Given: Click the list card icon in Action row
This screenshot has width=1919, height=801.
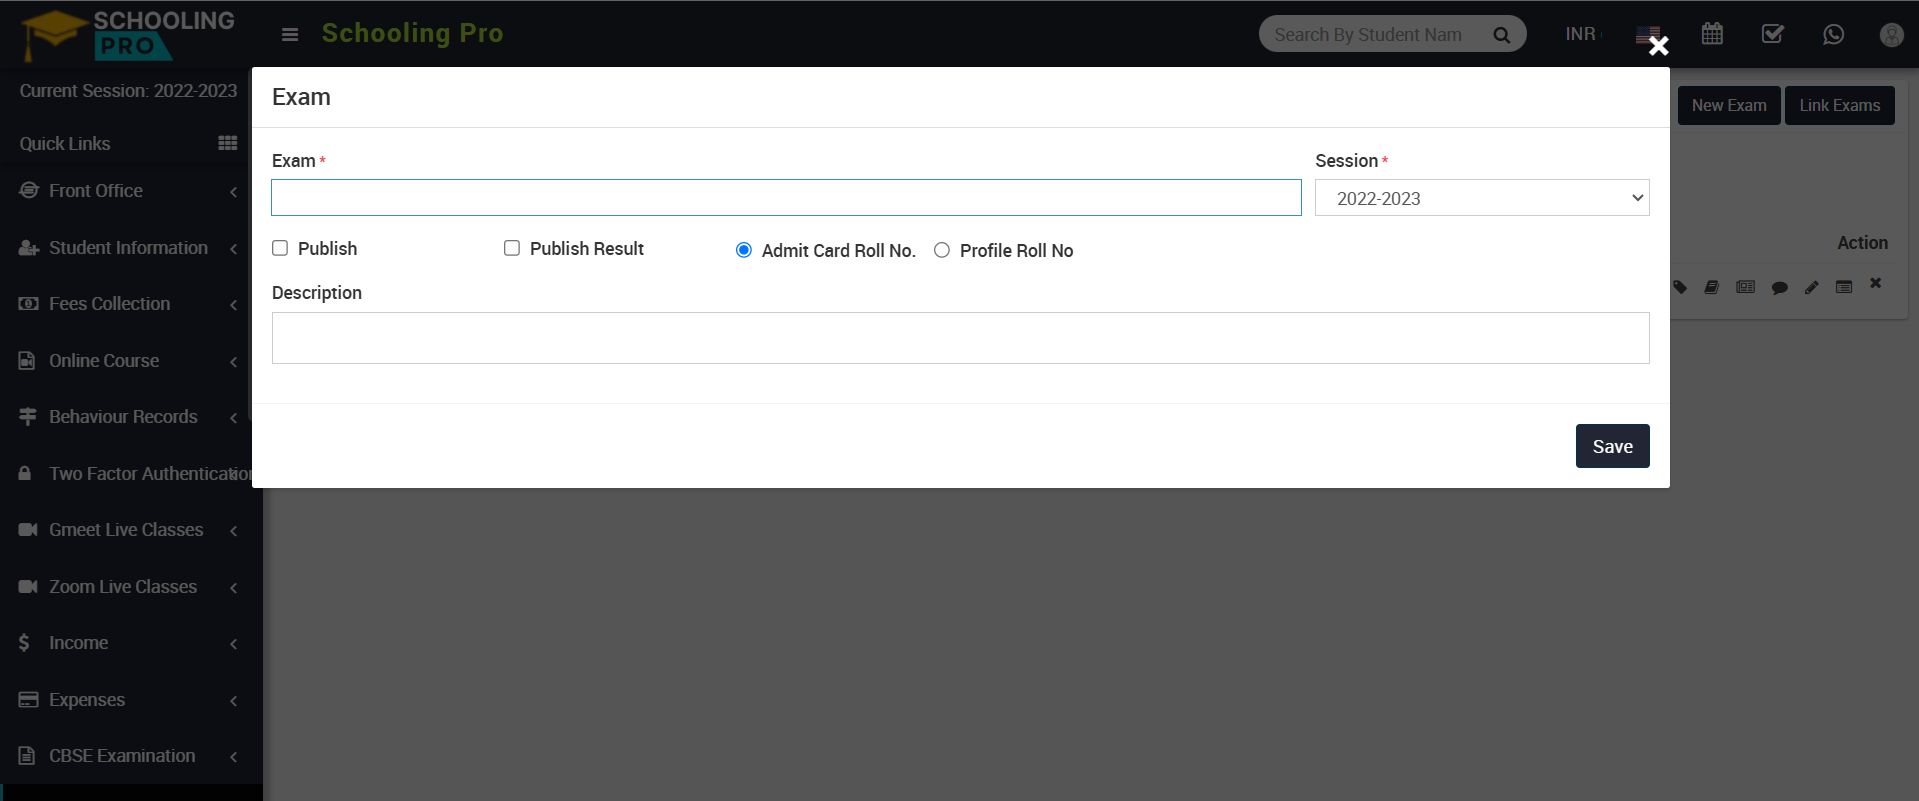Looking at the screenshot, I should coord(1844,287).
